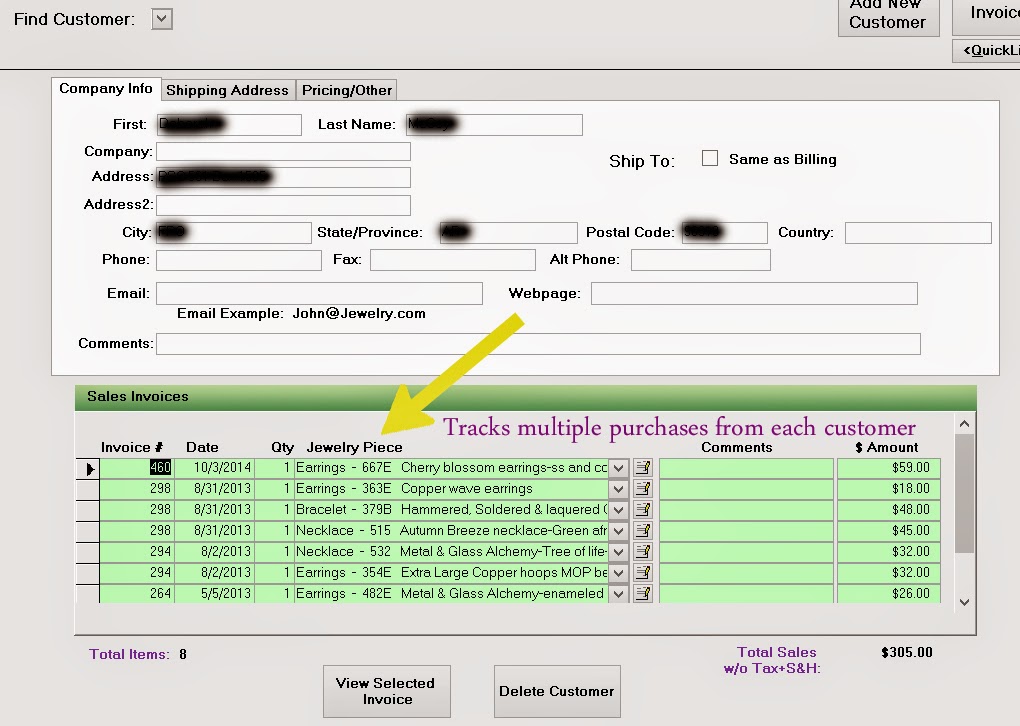Click invoices list scroll down arrow
This screenshot has height=726, width=1020.
[965, 602]
